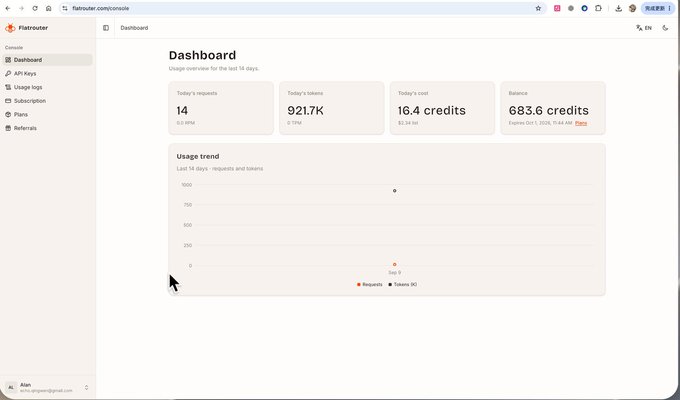Click the Sep 9 axis label
Image resolution: width=680 pixels, height=400 pixels.
394,272
